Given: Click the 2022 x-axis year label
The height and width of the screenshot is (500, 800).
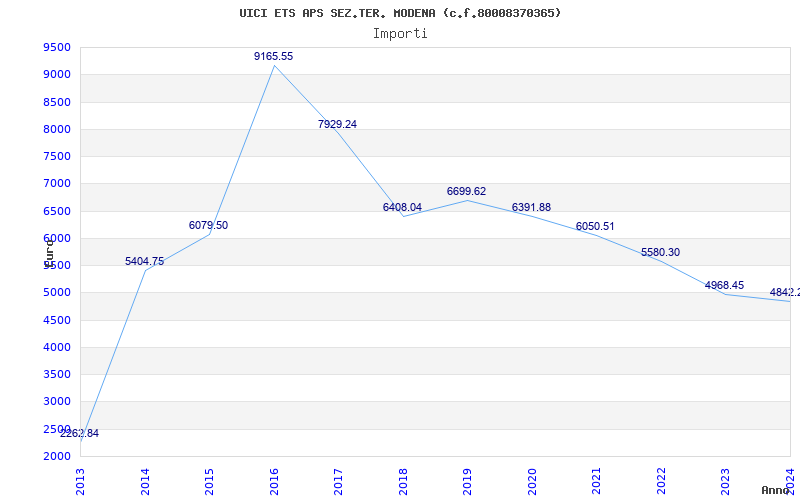Looking at the screenshot, I should point(661,481).
